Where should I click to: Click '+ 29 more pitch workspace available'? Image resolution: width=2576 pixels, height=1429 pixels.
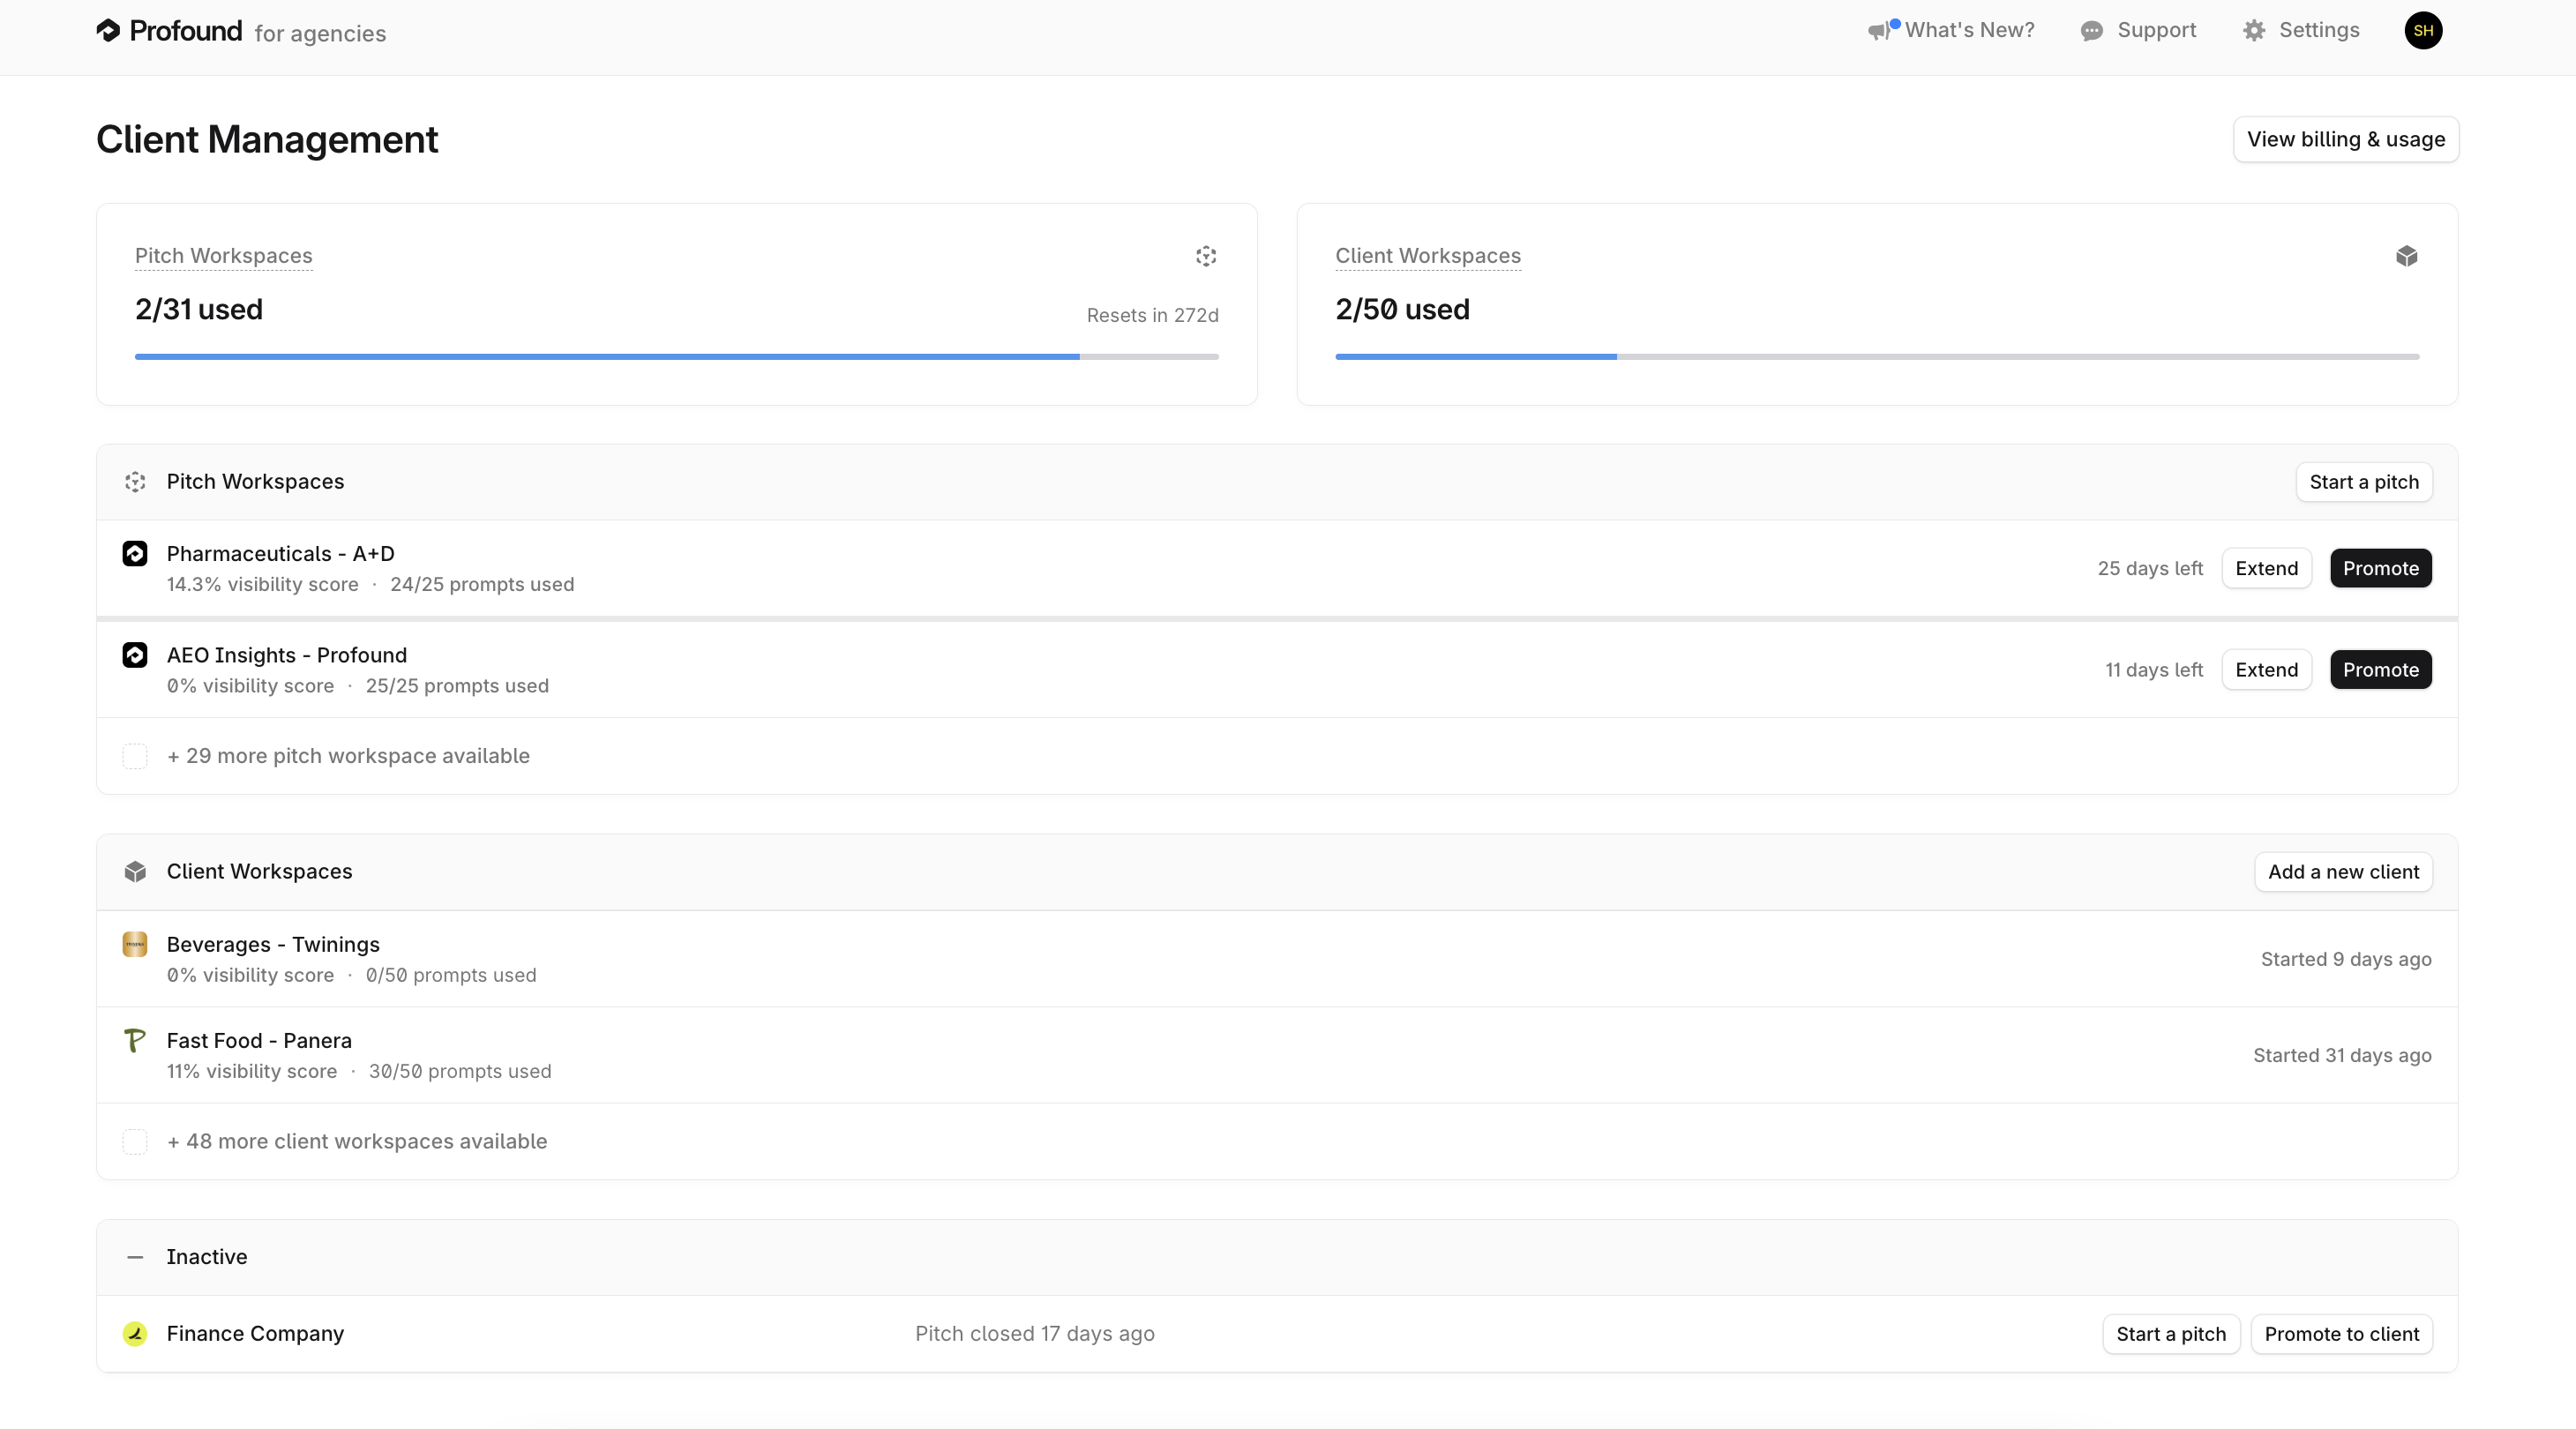[x=348, y=756]
